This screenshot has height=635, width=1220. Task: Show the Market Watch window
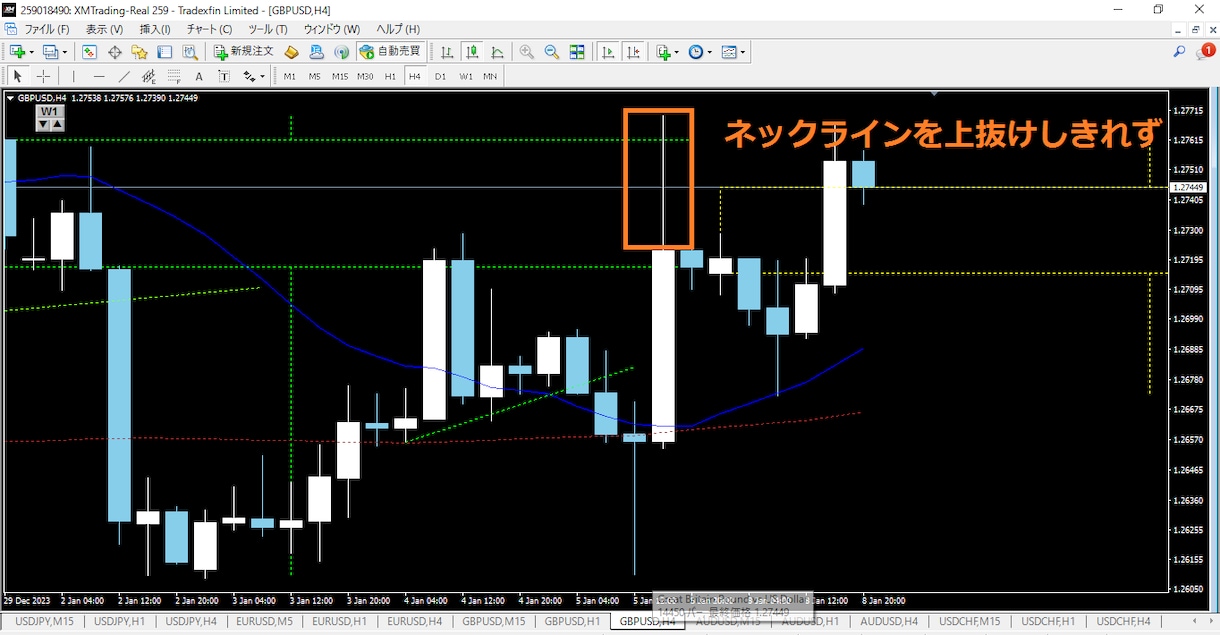point(90,52)
